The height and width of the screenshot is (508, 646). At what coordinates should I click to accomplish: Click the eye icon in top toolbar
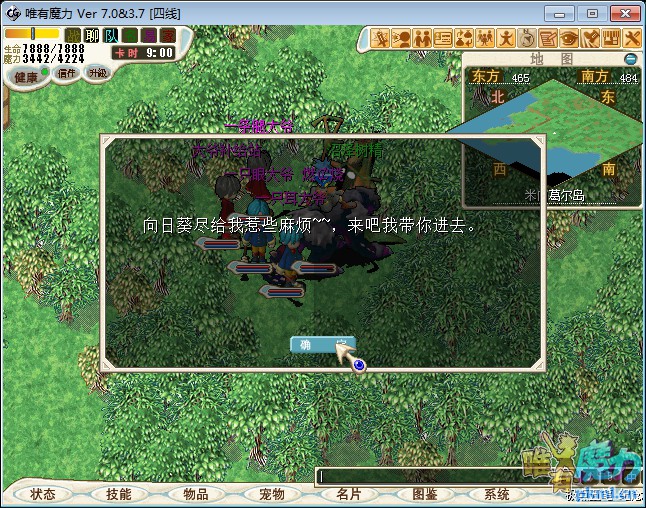point(569,39)
